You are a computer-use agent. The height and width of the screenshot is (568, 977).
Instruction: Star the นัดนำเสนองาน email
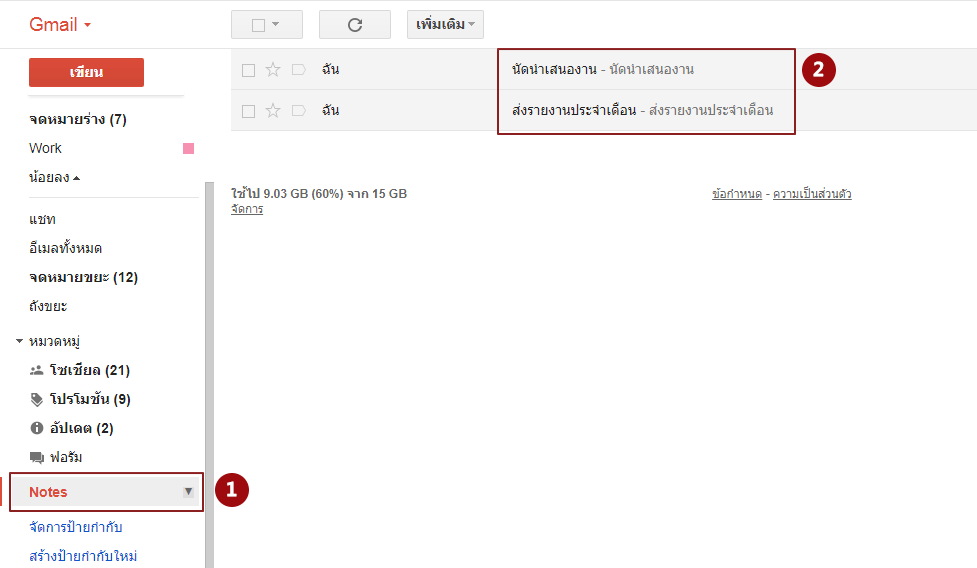tap(273, 70)
